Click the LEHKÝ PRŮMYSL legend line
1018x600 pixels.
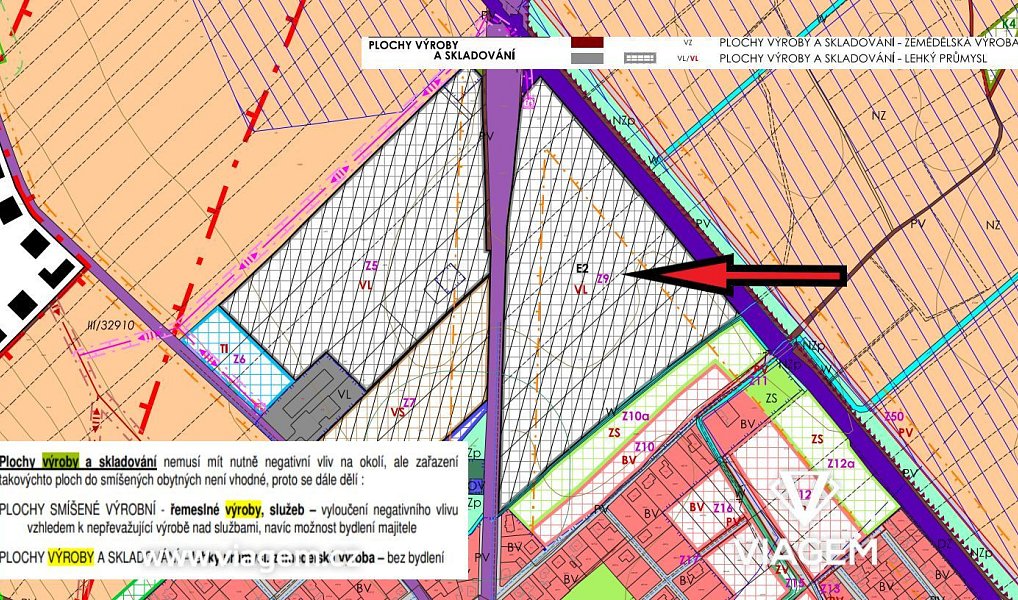(853, 58)
